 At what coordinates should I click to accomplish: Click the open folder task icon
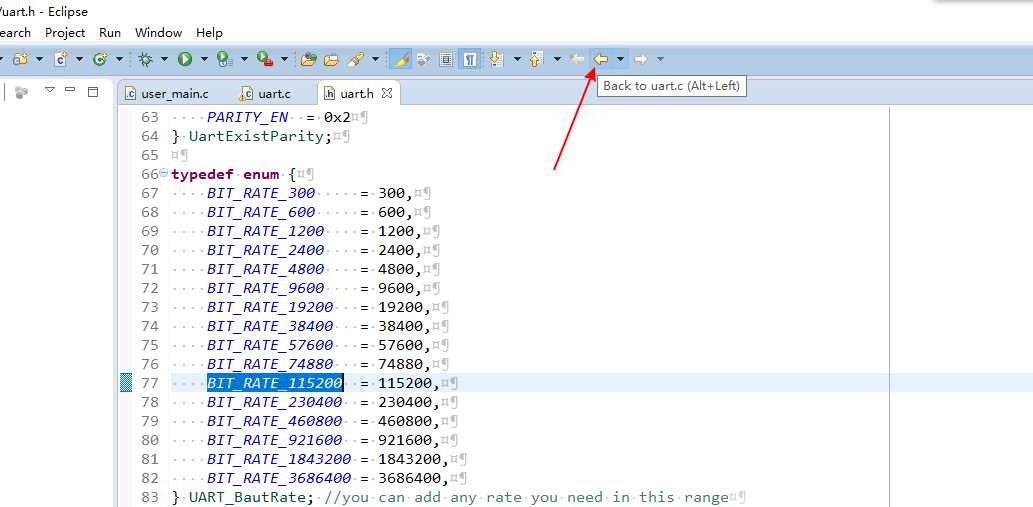[x=331, y=59]
